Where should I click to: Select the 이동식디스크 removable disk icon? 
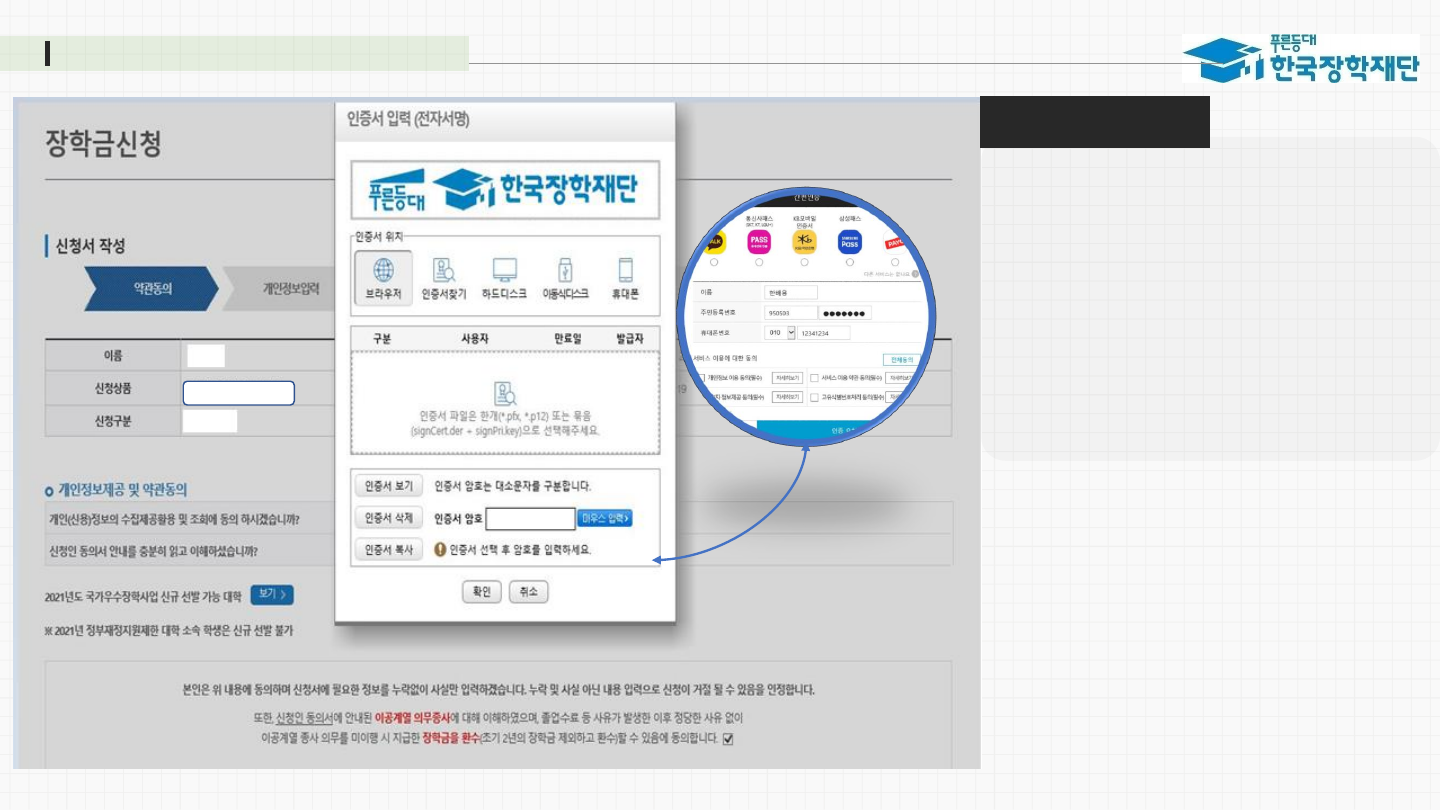565,278
